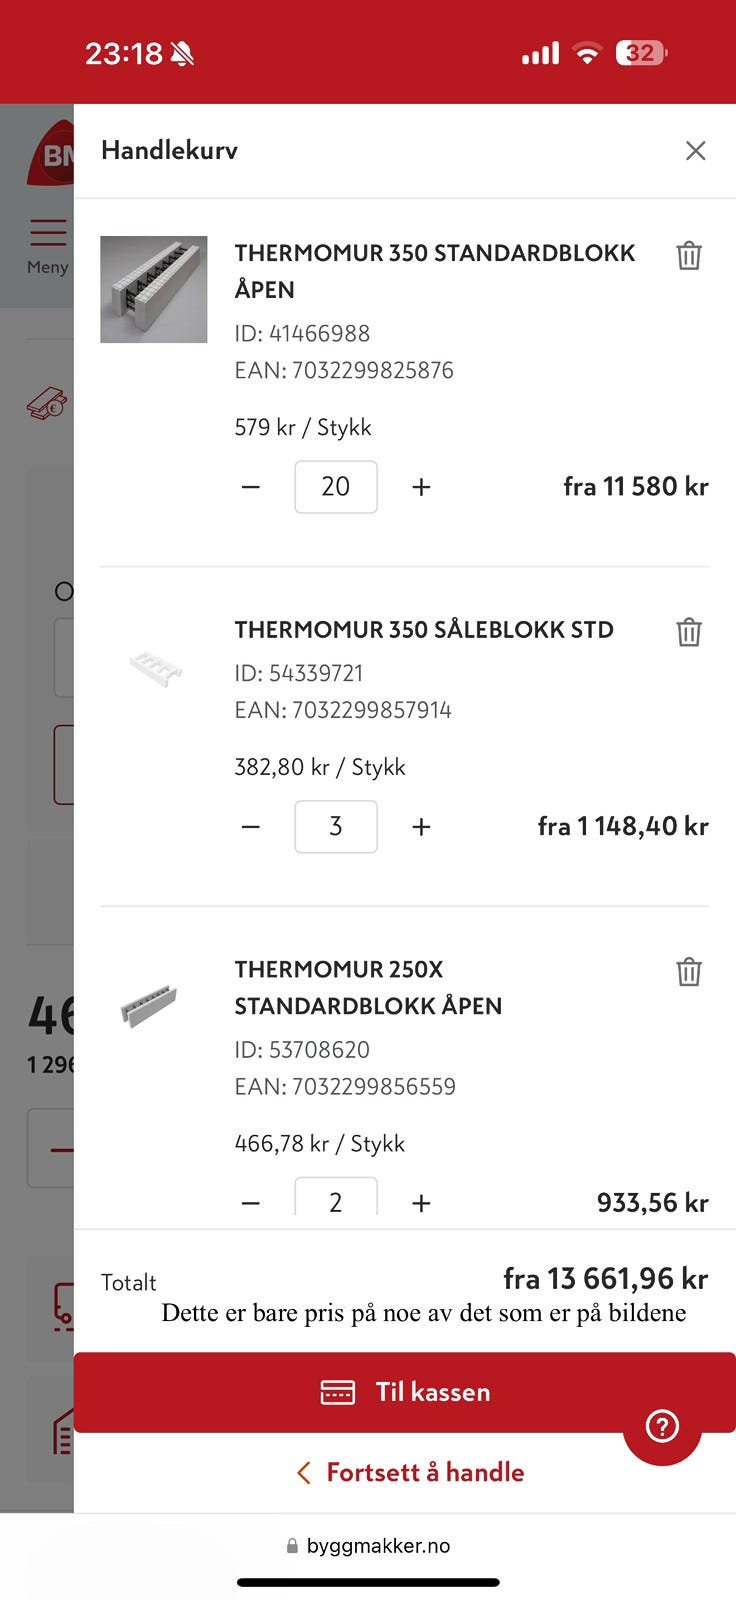Delete Thermomur 350 Standardblokk Åpen from cart
The height and width of the screenshot is (1600, 736).
click(x=689, y=256)
